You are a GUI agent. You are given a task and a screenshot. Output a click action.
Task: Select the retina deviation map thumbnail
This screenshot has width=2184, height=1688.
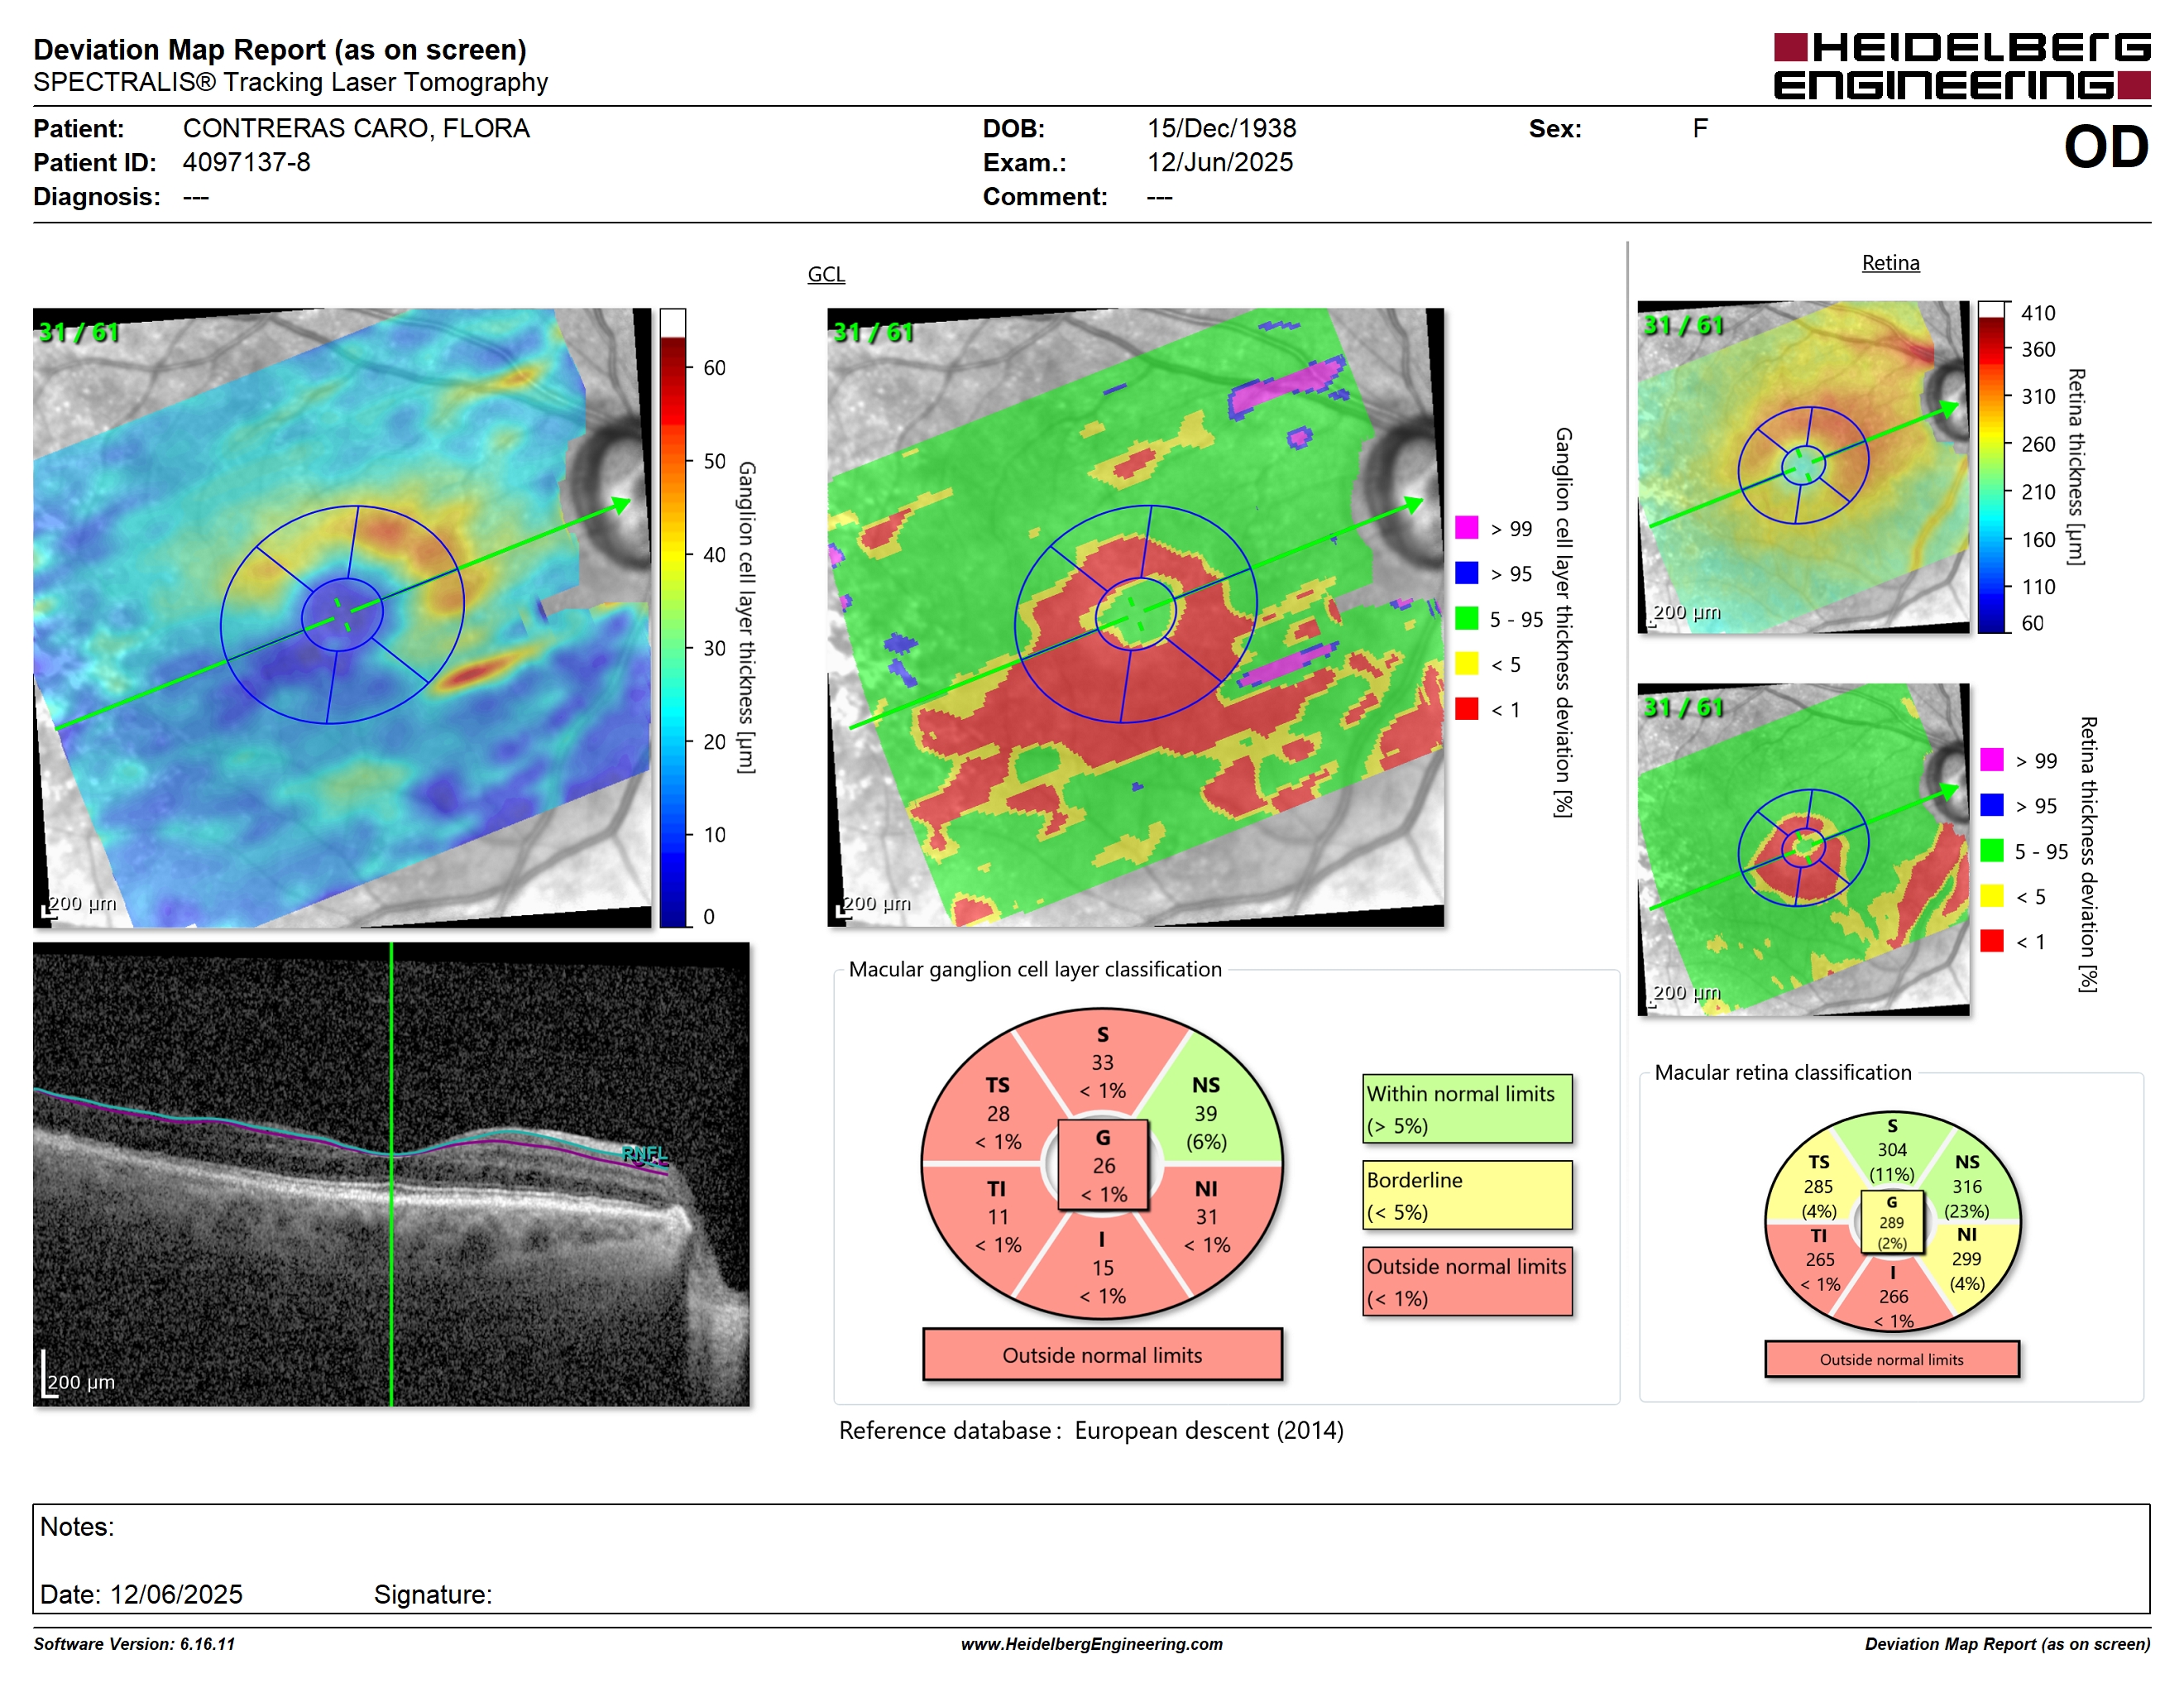1803,849
